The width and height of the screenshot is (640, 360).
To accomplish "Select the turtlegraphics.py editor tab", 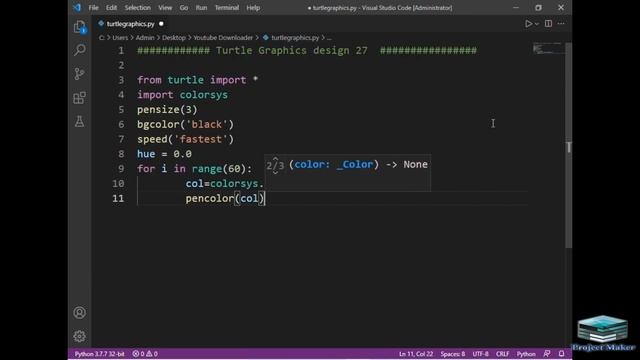I will [131, 24].
